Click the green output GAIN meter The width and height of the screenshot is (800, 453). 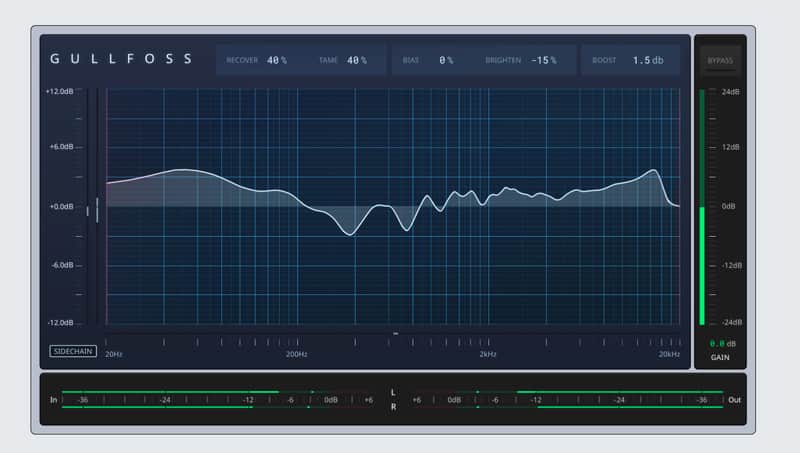pos(702,207)
